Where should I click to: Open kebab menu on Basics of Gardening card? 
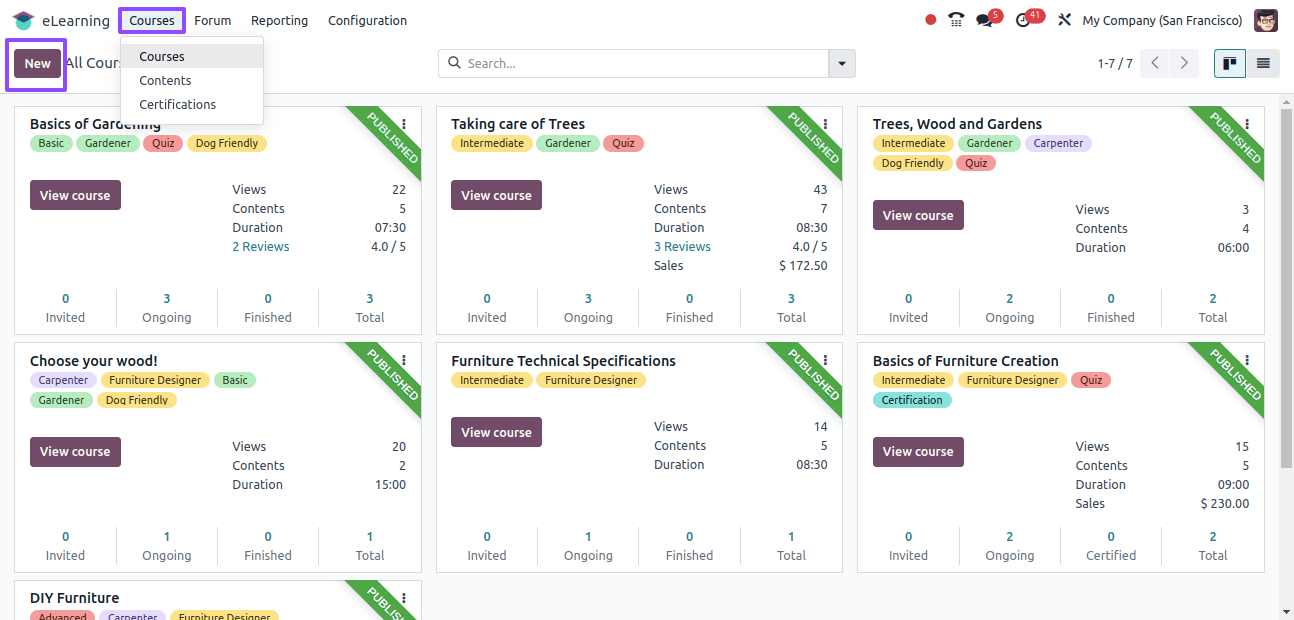pos(404,124)
